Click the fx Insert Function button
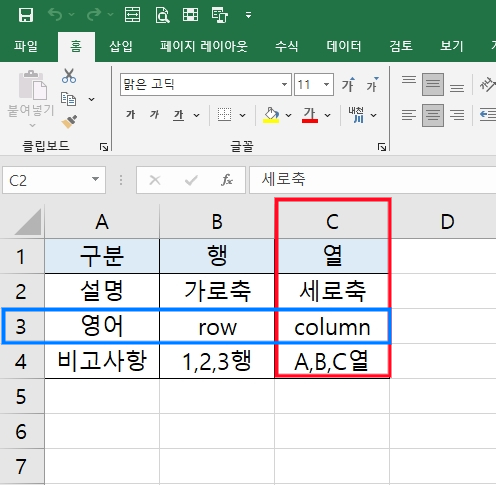The image size is (496, 485). pos(227,180)
